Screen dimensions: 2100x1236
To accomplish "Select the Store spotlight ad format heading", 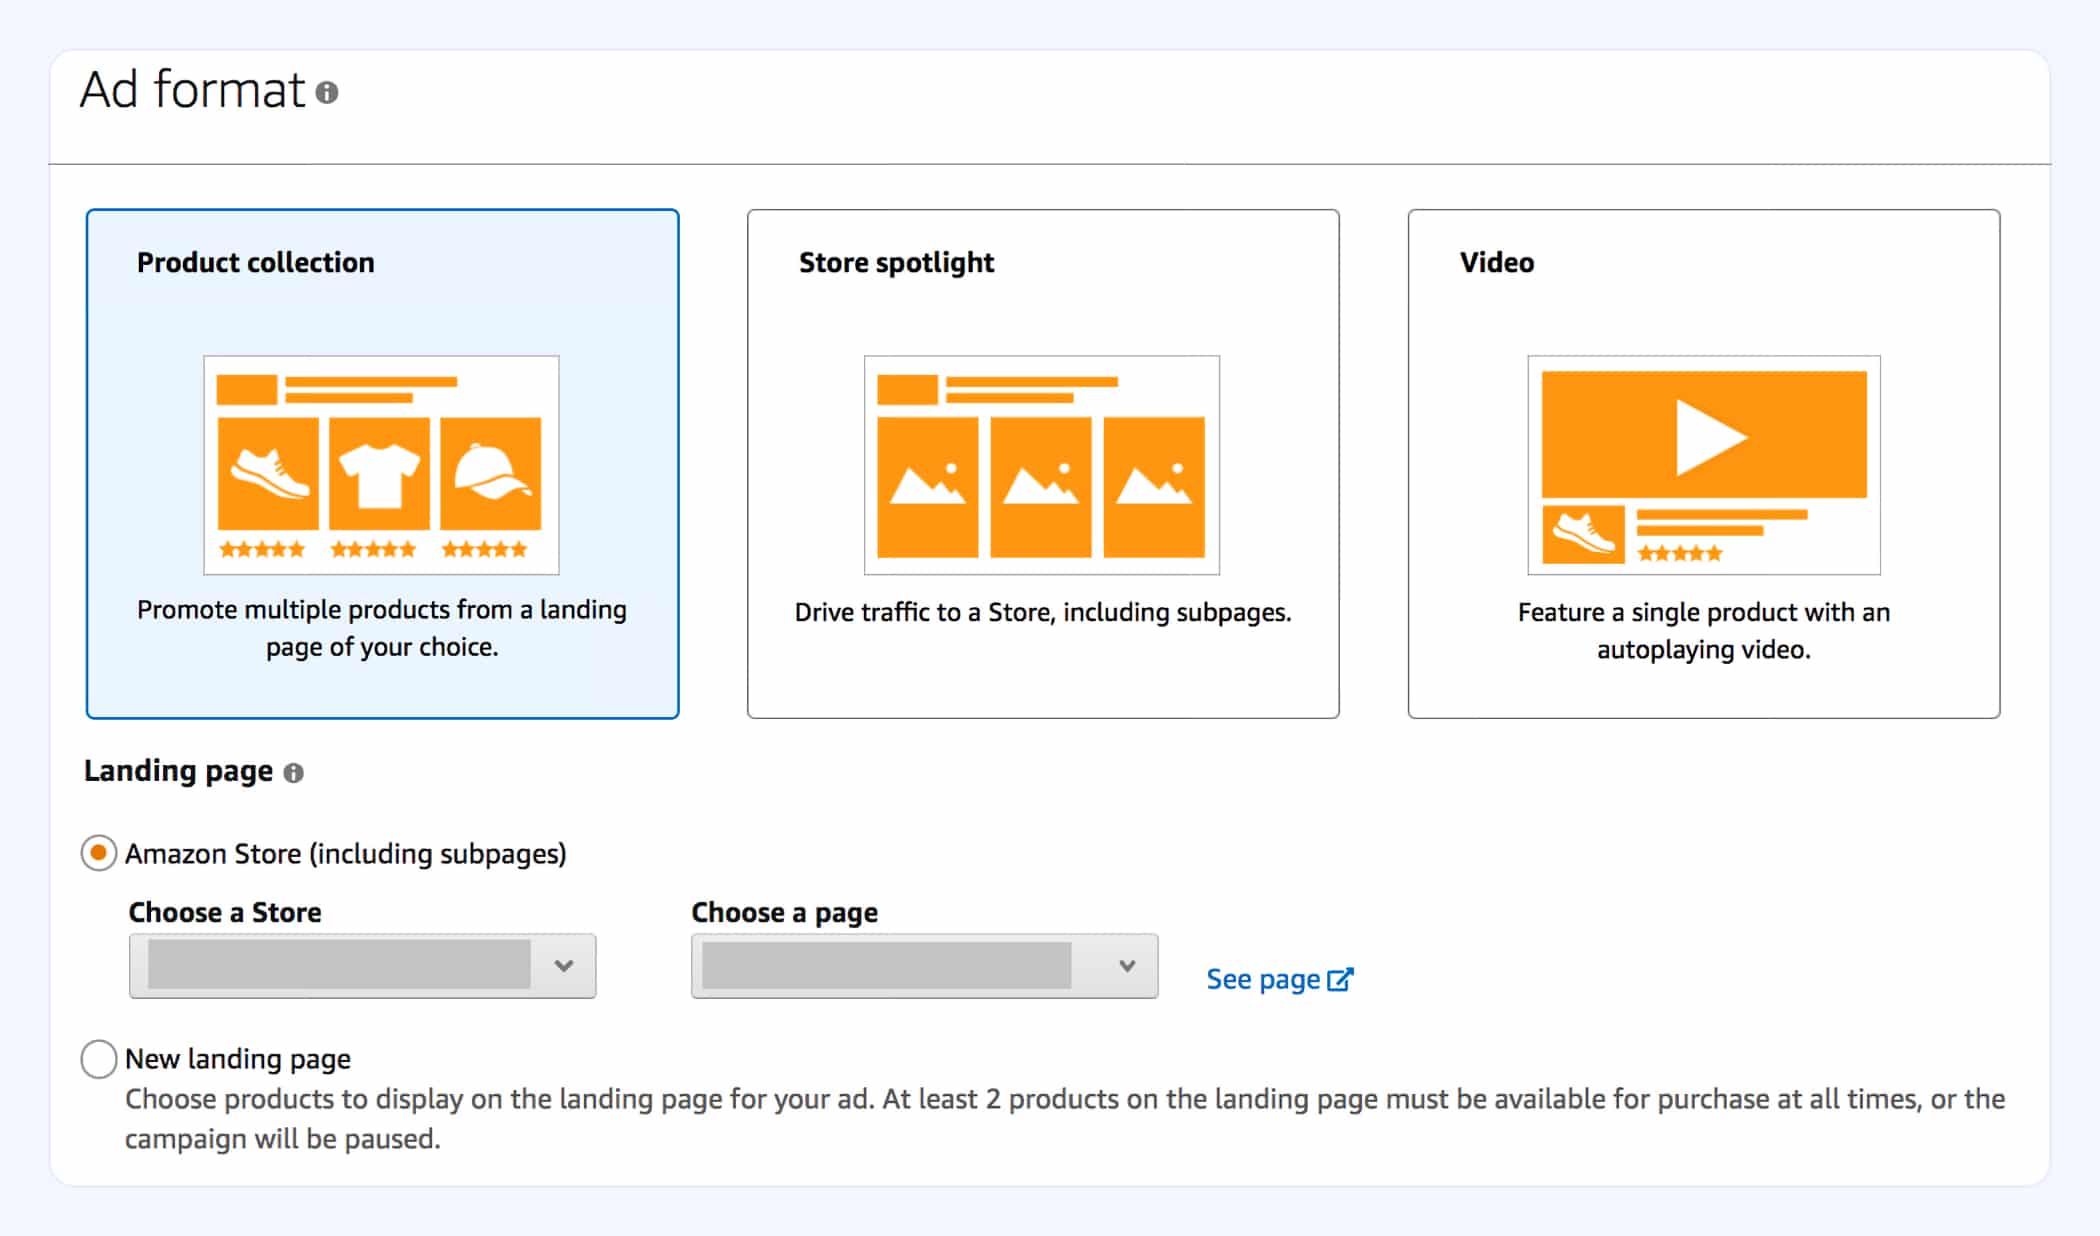I will pyautogui.click(x=896, y=263).
